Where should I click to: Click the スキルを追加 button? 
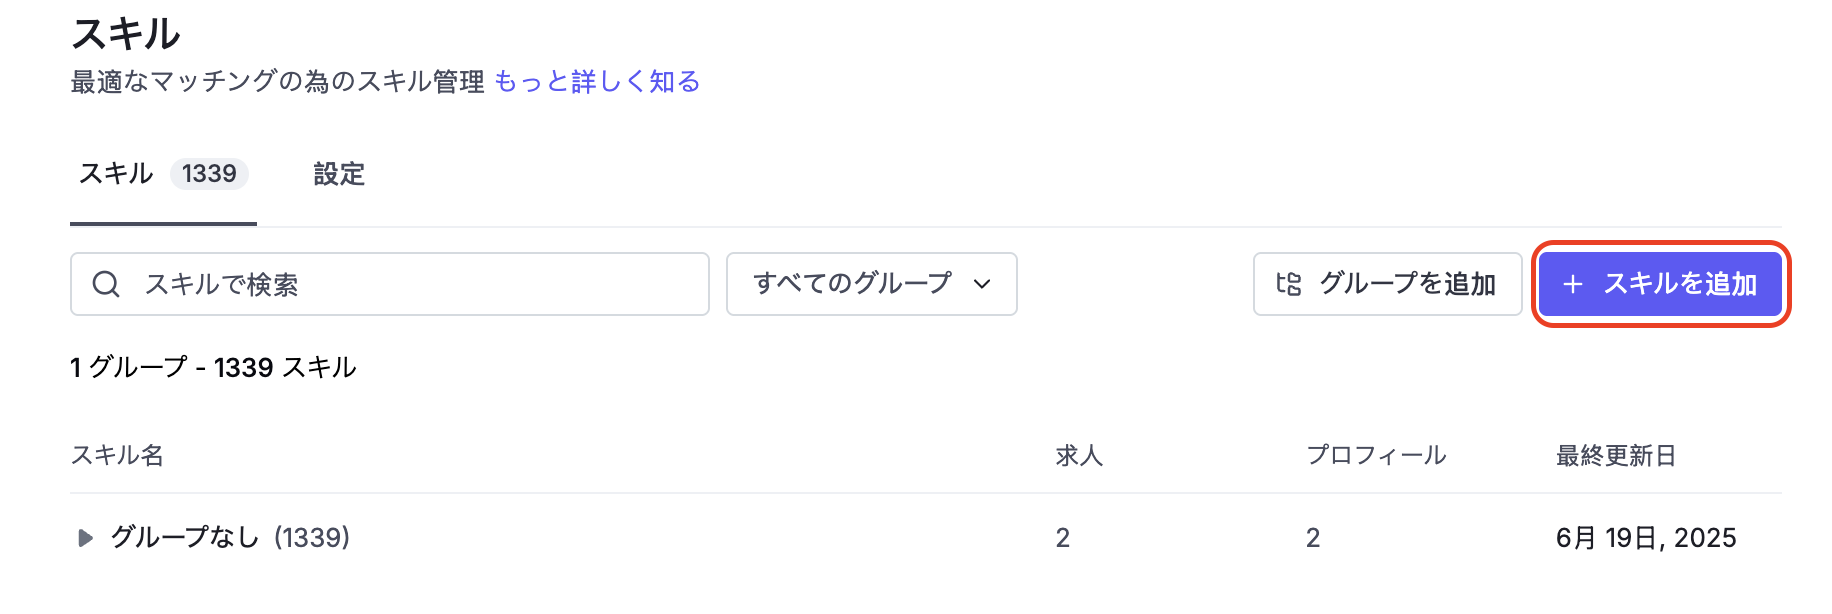(x=1660, y=284)
